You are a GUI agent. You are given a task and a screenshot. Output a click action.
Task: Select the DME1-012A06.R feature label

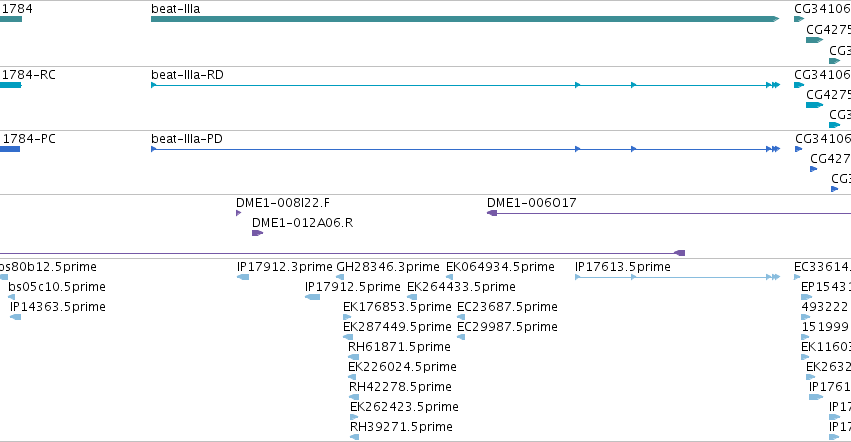[302, 223]
